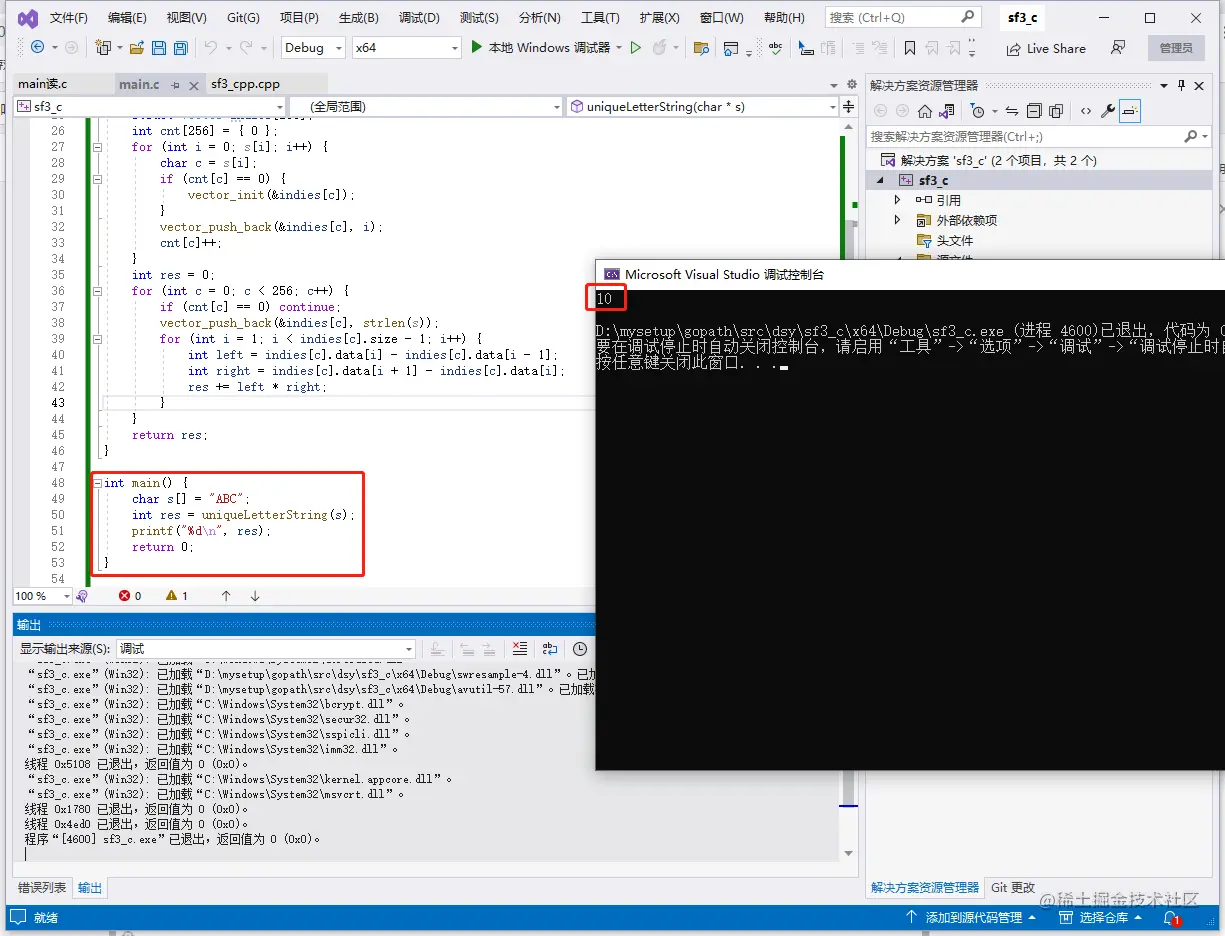Click the hot reload flame icon
The width and height of the screenshot is (1225, 936).
click(659, 47)
